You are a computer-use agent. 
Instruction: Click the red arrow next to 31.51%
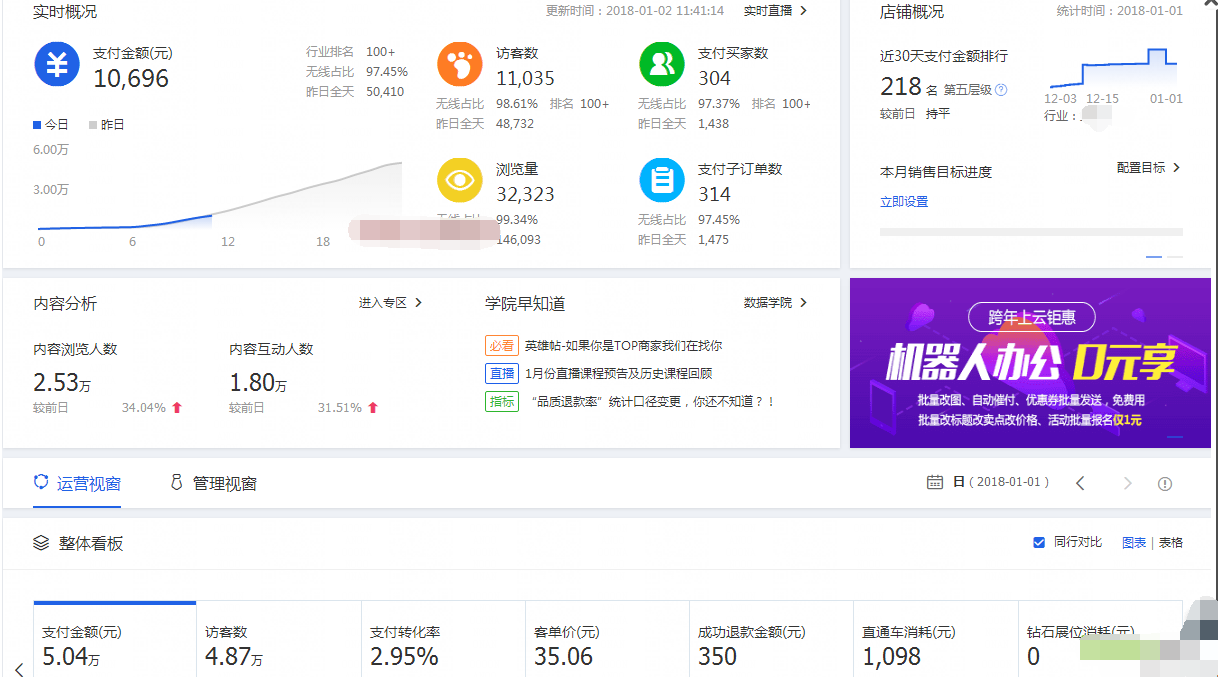click(x=373, y=407)
